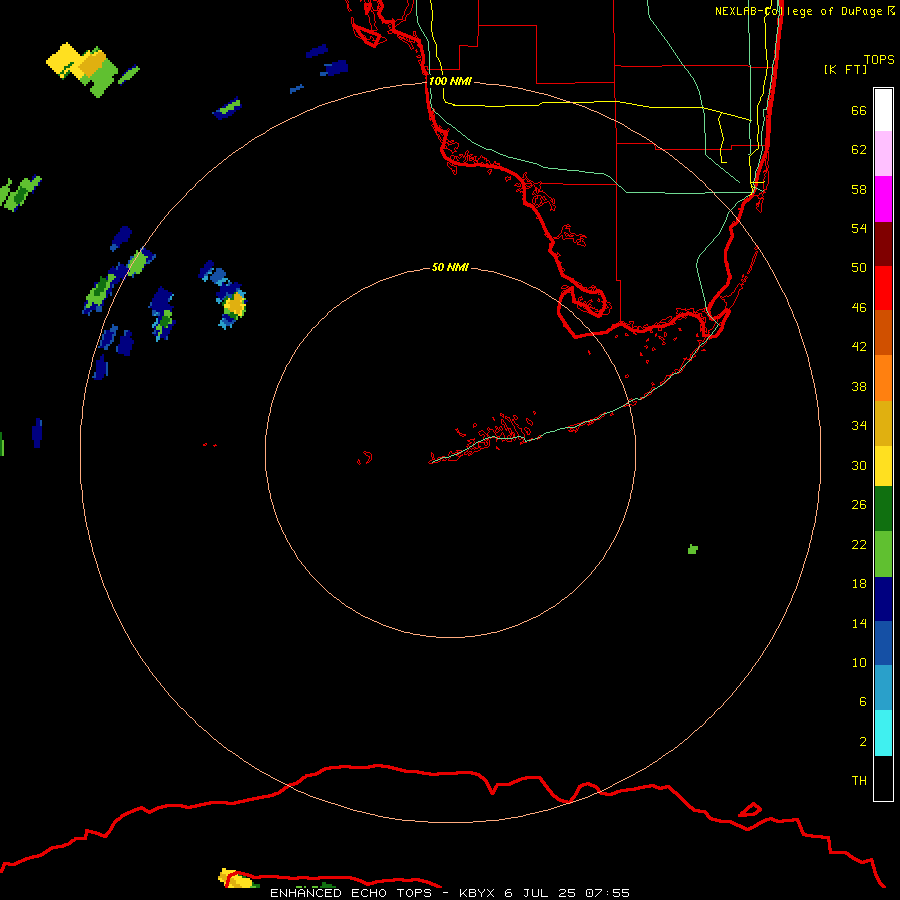
Task: Click the light pink 62 K FT swatch
Action: (x=883, y=153)
